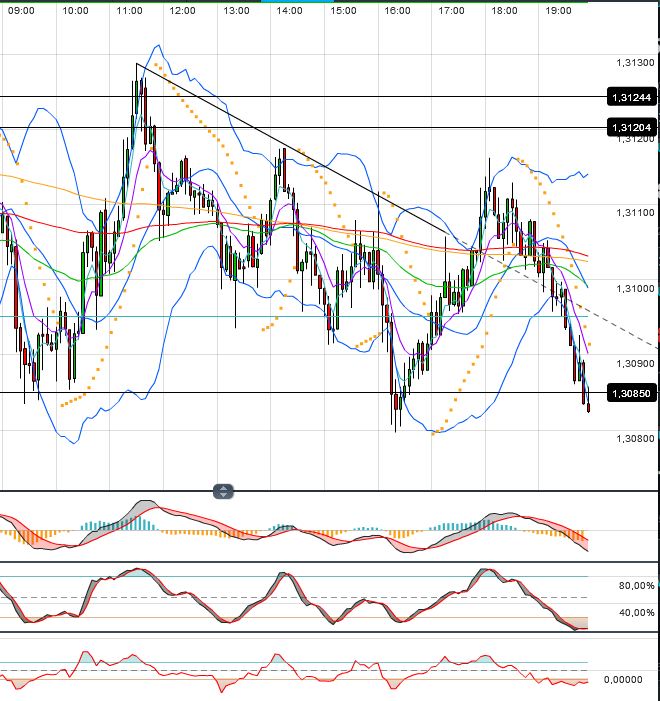Screen dimensions: 660x701
Task: Click the 17:00 time axis label
Action: pyautogui.click(x=451, y=10)
